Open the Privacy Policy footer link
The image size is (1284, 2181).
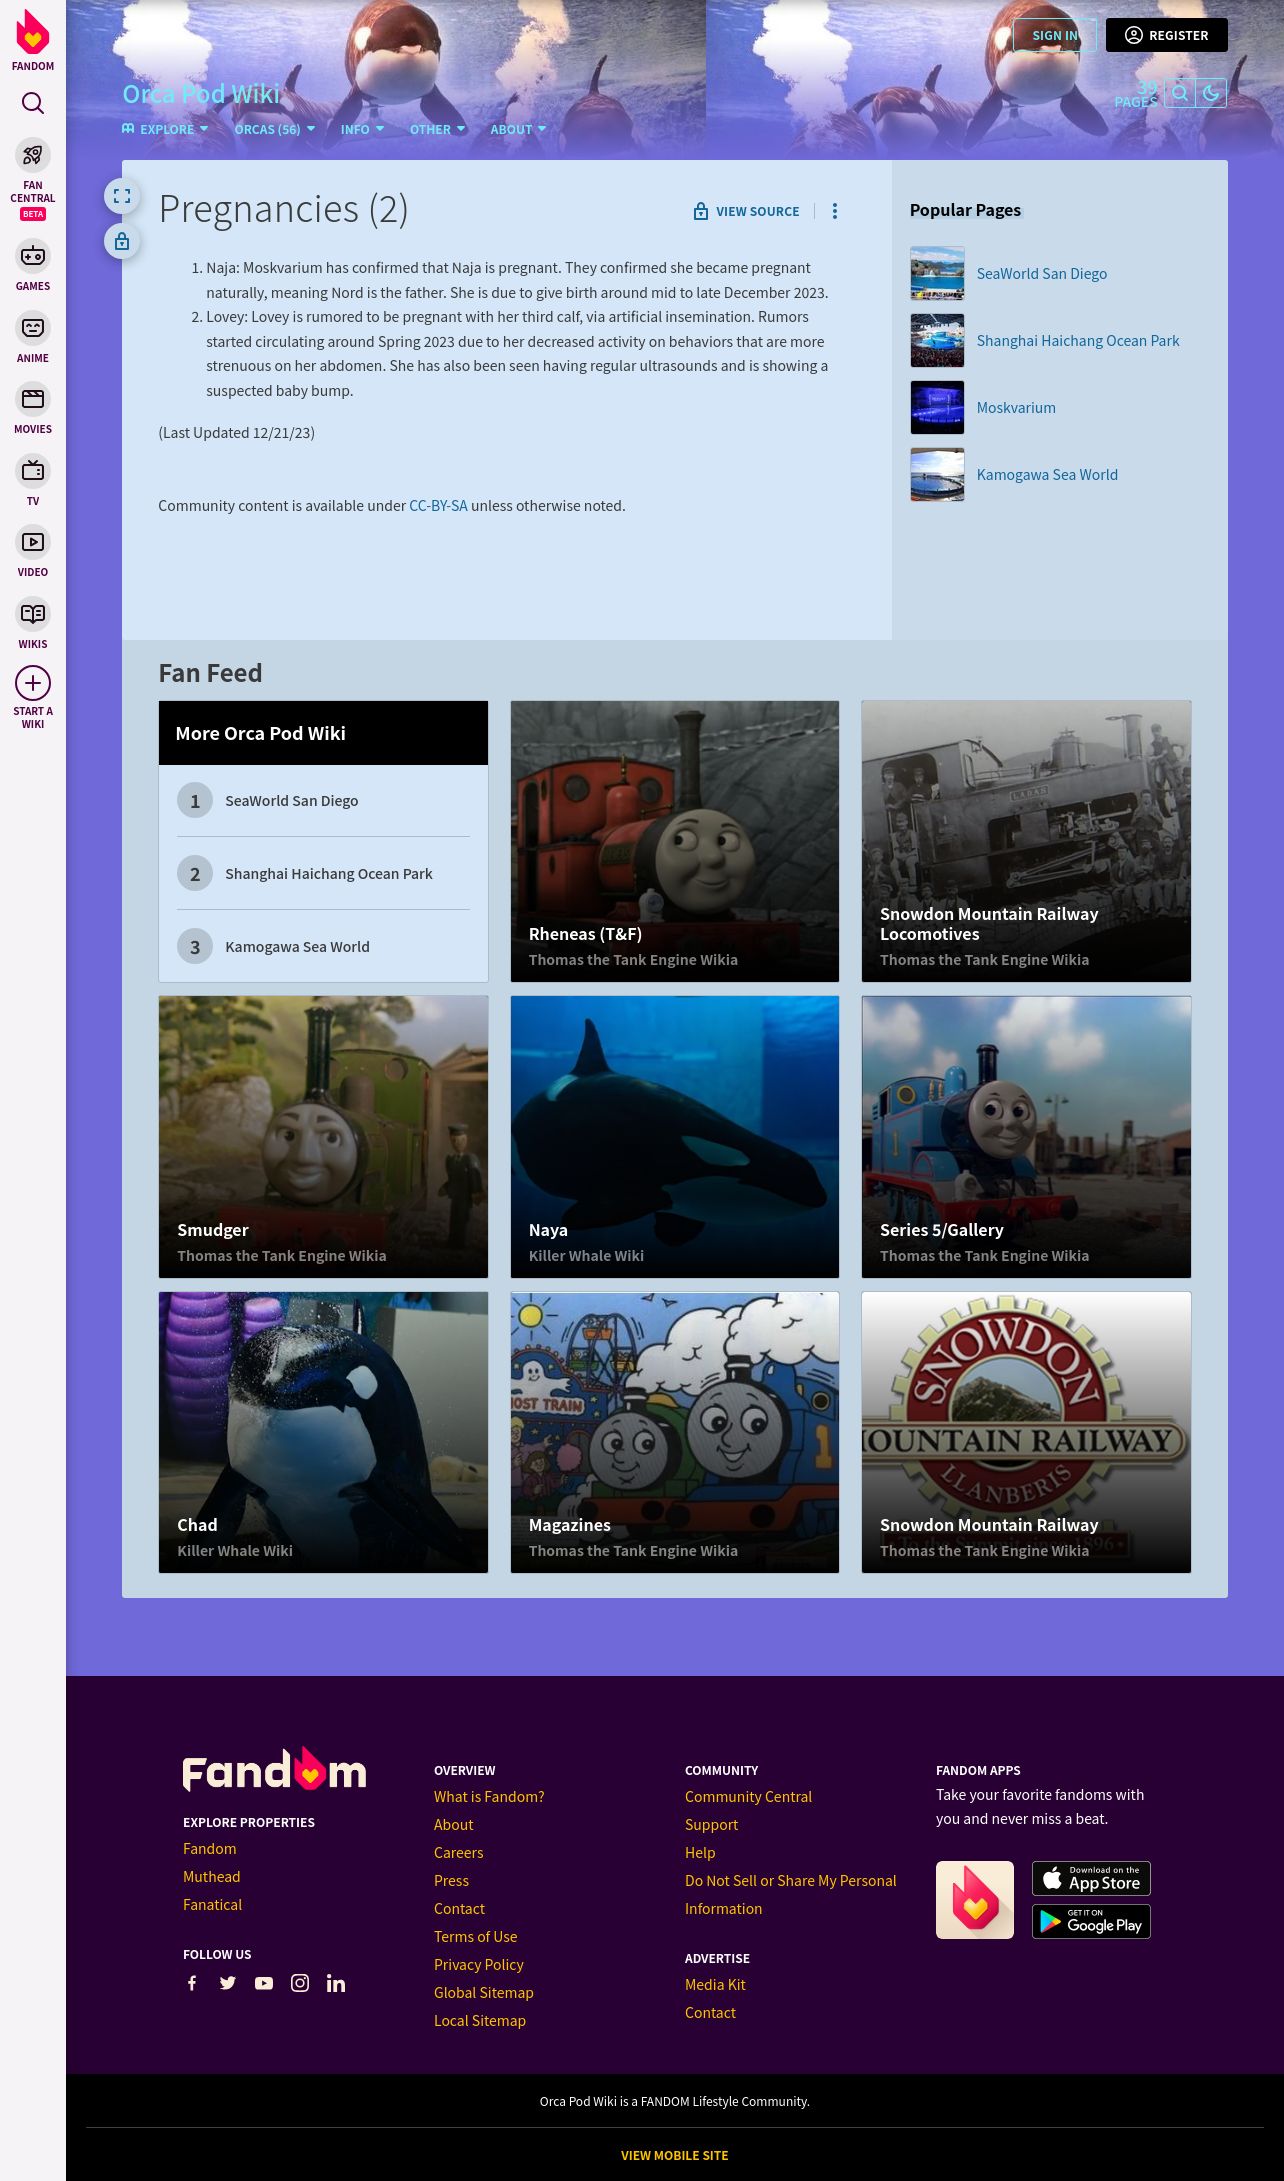[x=478, y=1965]
